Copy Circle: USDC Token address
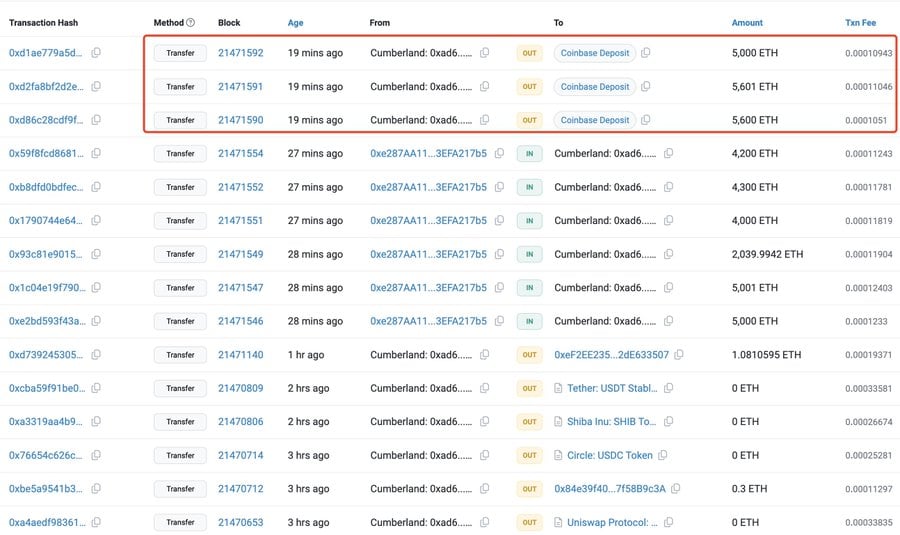Viewport: 900px width, 535px height. point(663,455)
